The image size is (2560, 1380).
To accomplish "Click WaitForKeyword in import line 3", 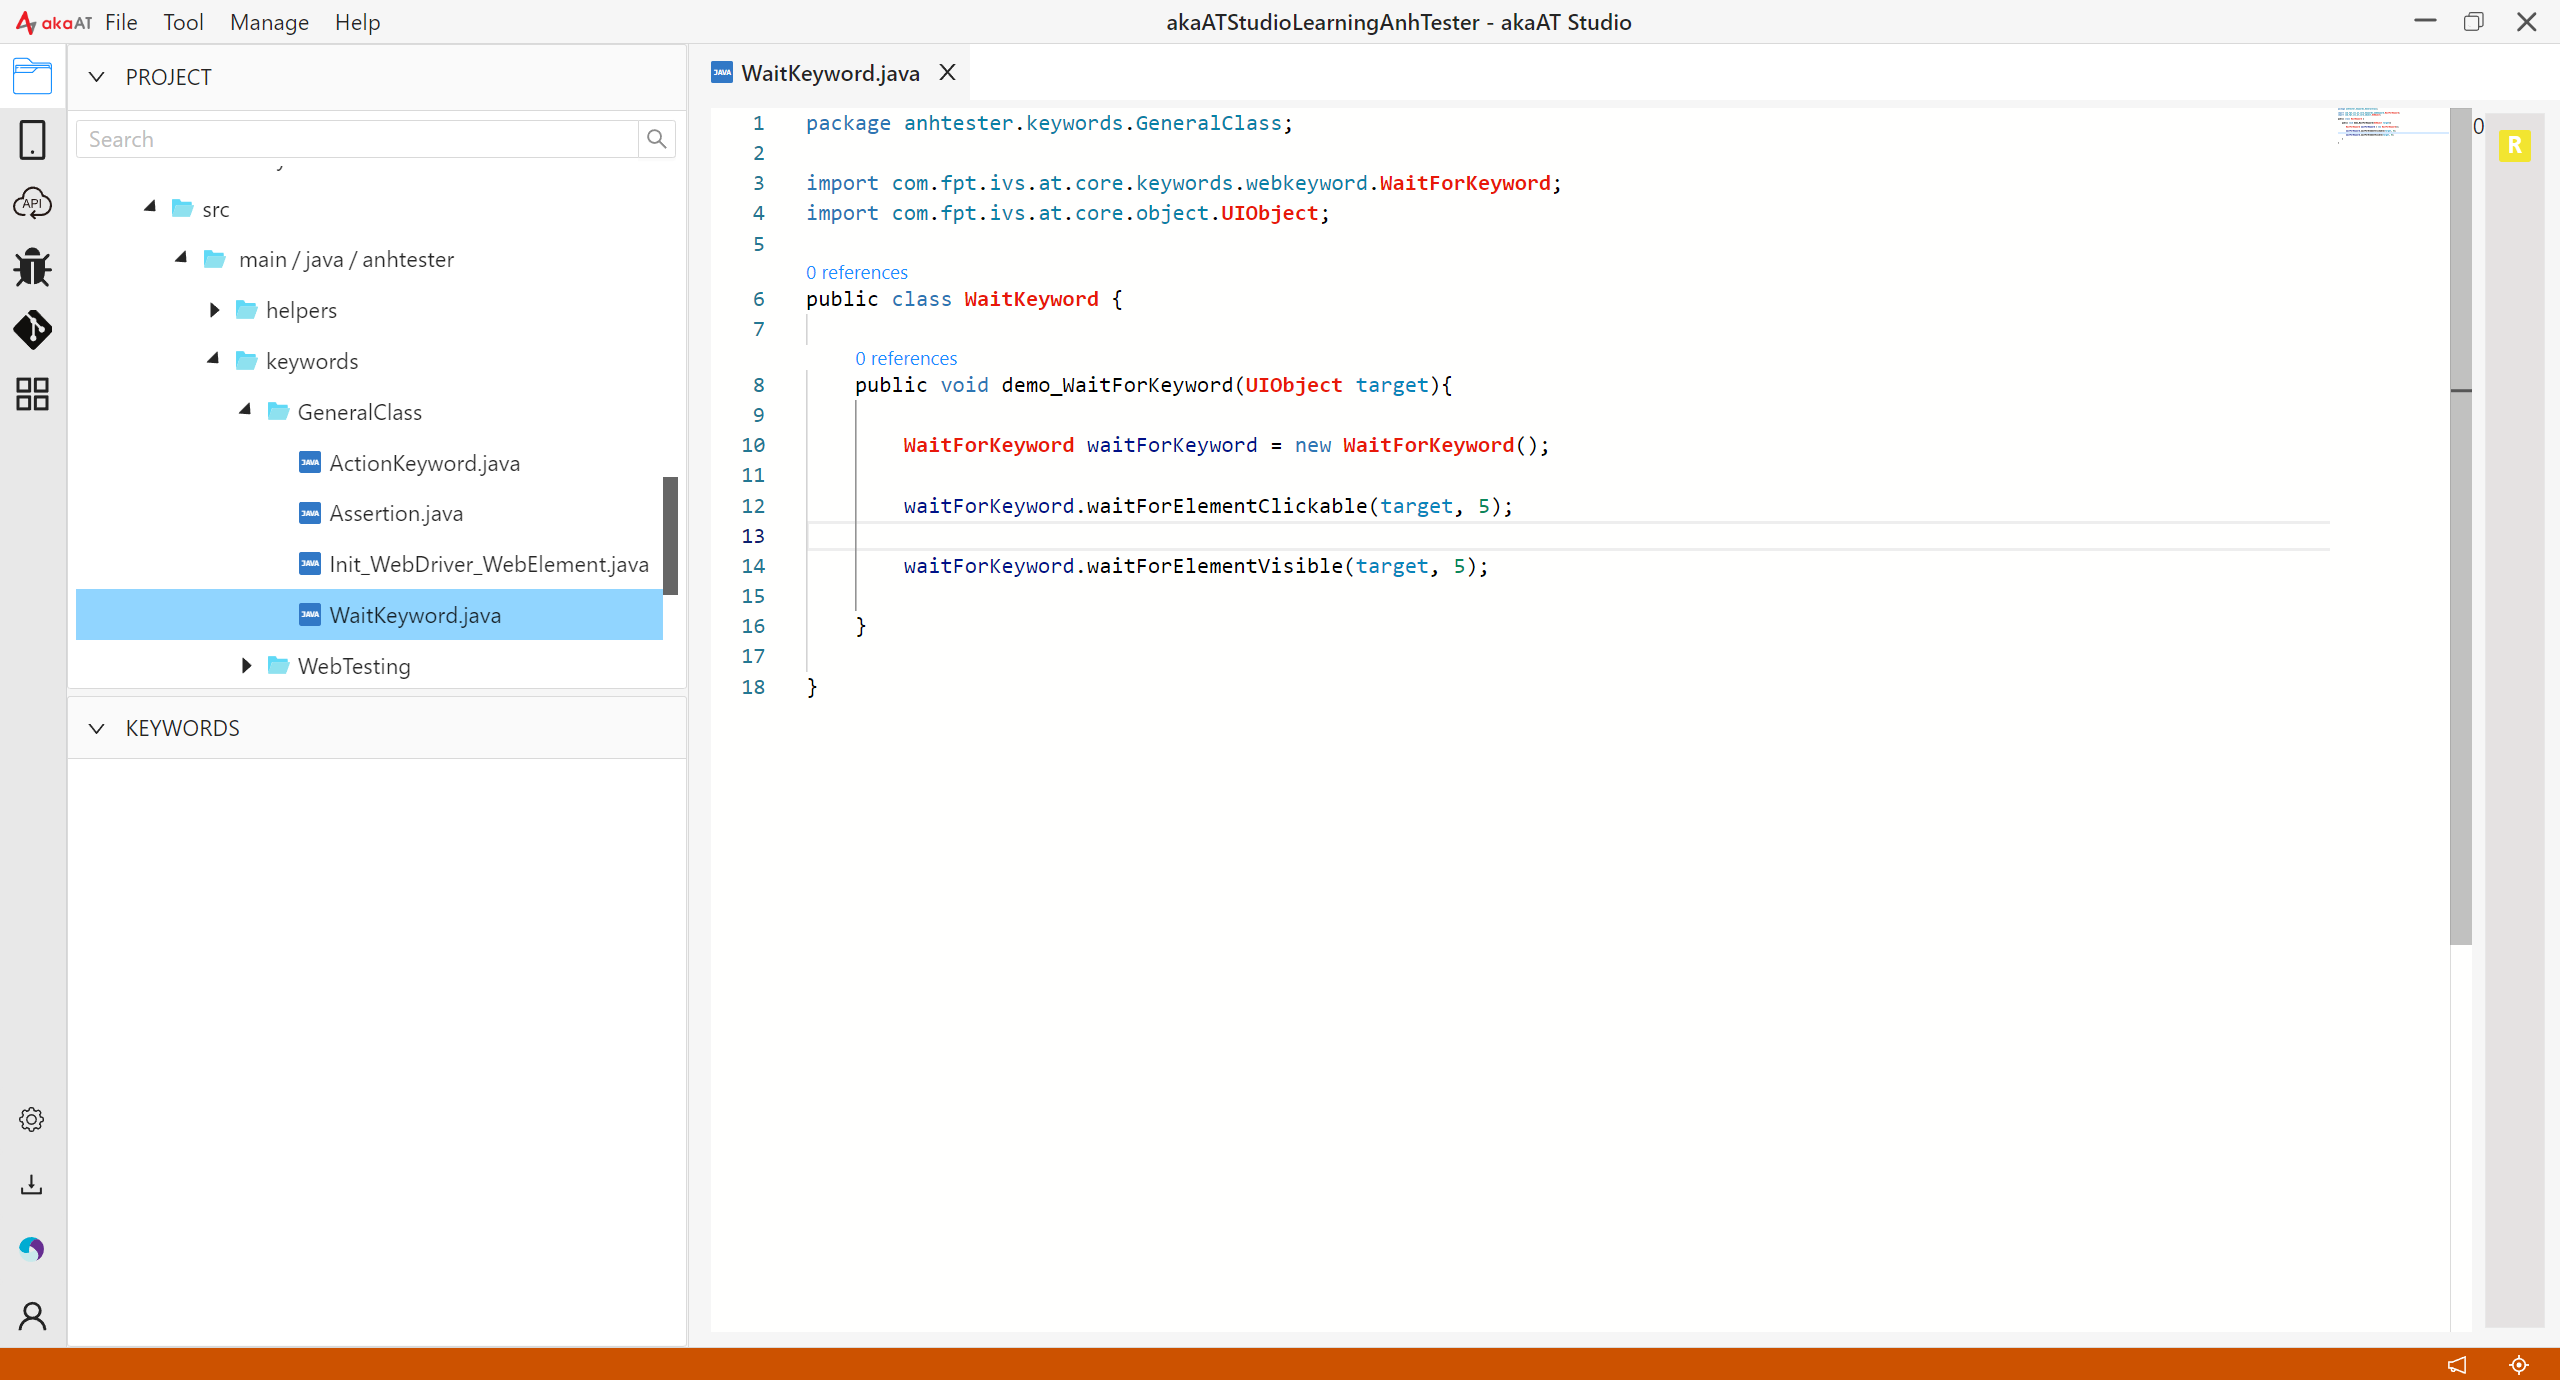I will (1465, 183).
